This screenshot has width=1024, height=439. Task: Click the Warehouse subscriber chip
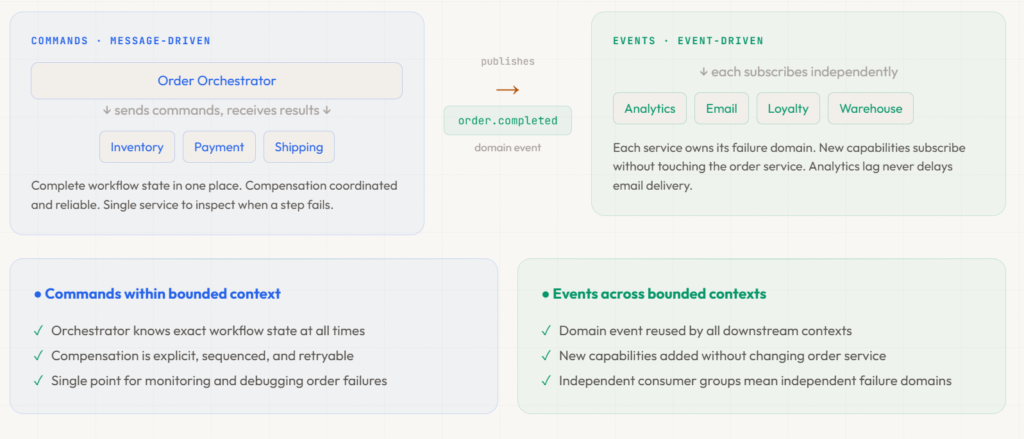tap(870, 109)
